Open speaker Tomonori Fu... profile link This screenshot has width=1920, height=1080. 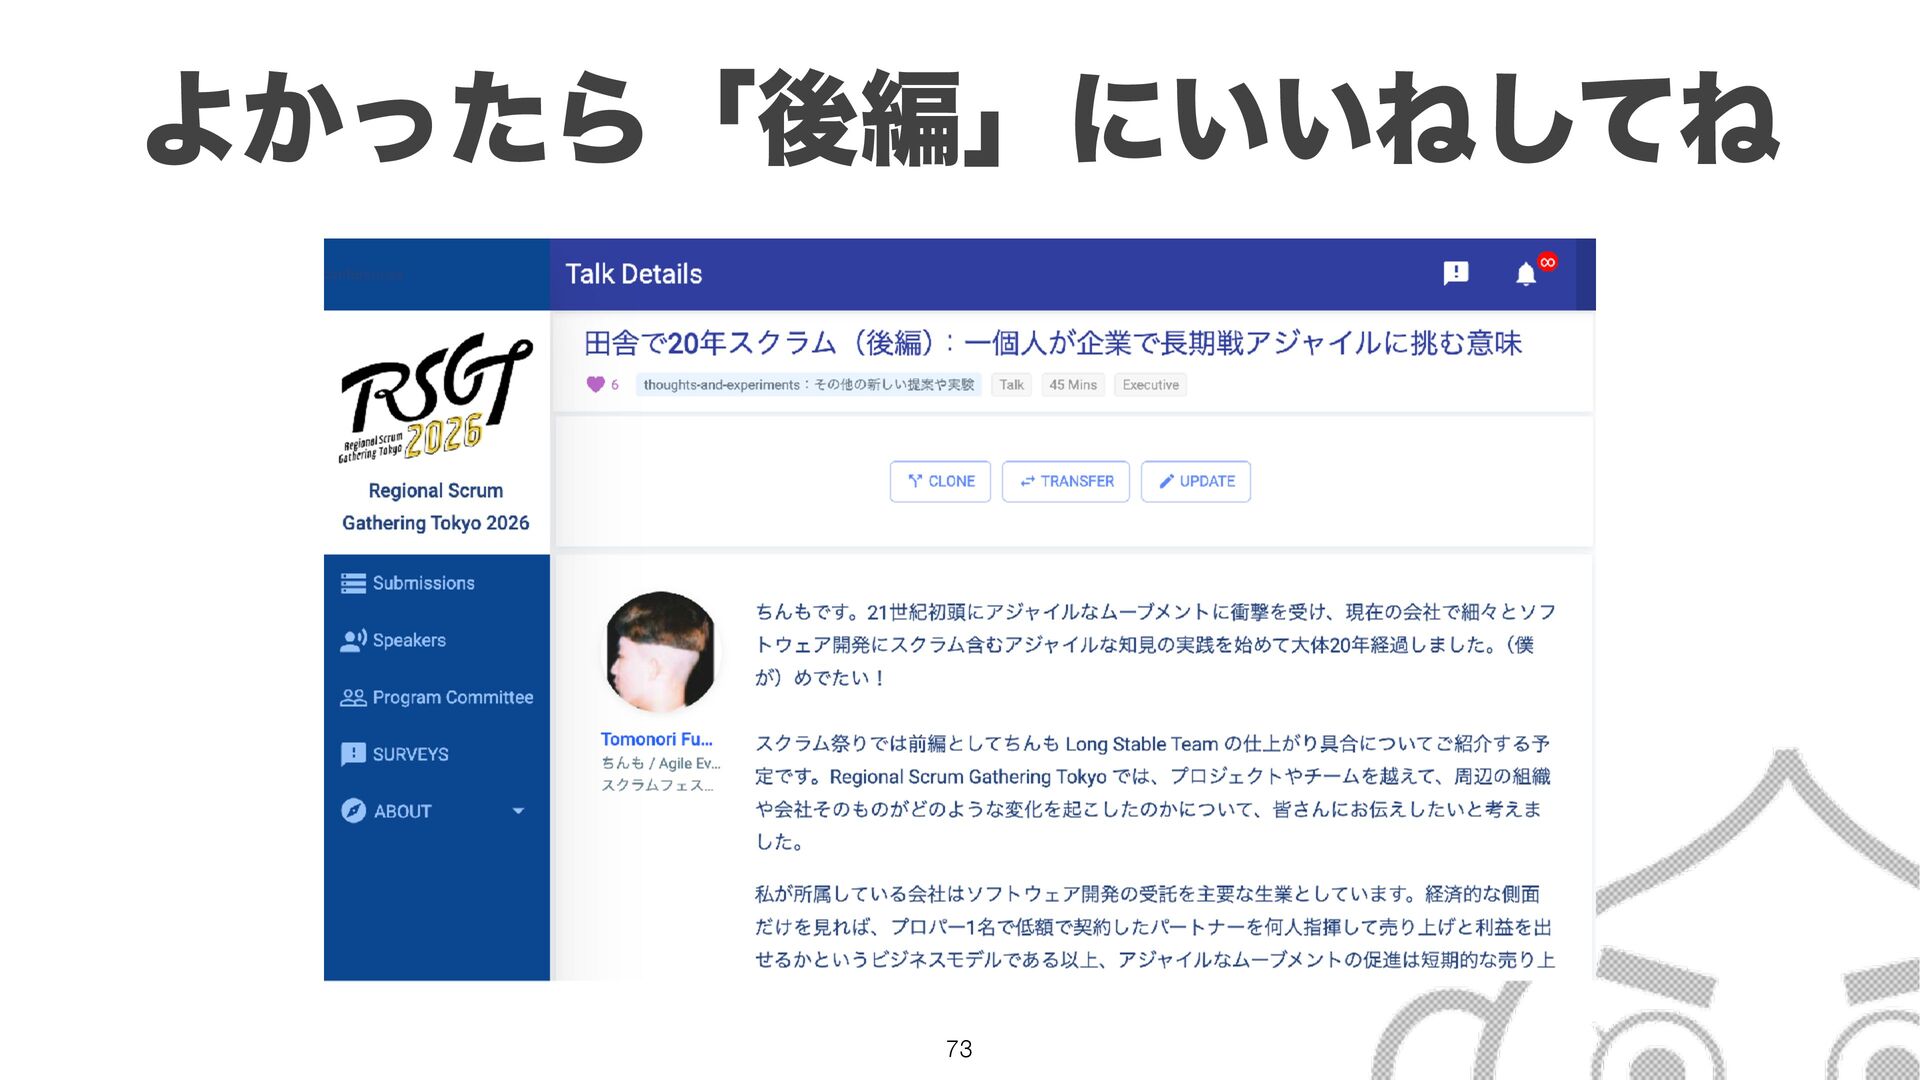pos(656,739)
